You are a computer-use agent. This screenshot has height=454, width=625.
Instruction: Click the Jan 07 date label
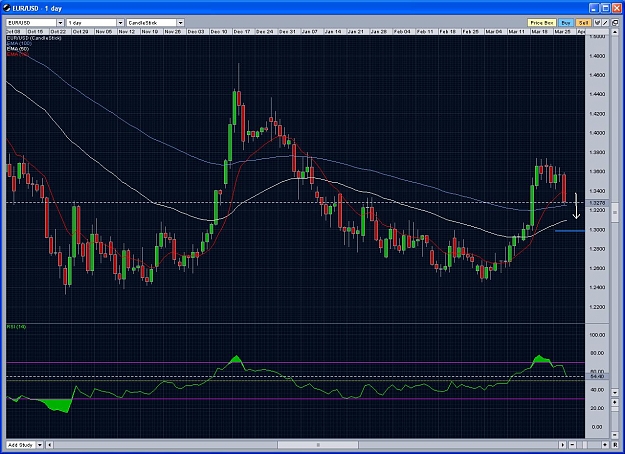[x=310, y=31]
